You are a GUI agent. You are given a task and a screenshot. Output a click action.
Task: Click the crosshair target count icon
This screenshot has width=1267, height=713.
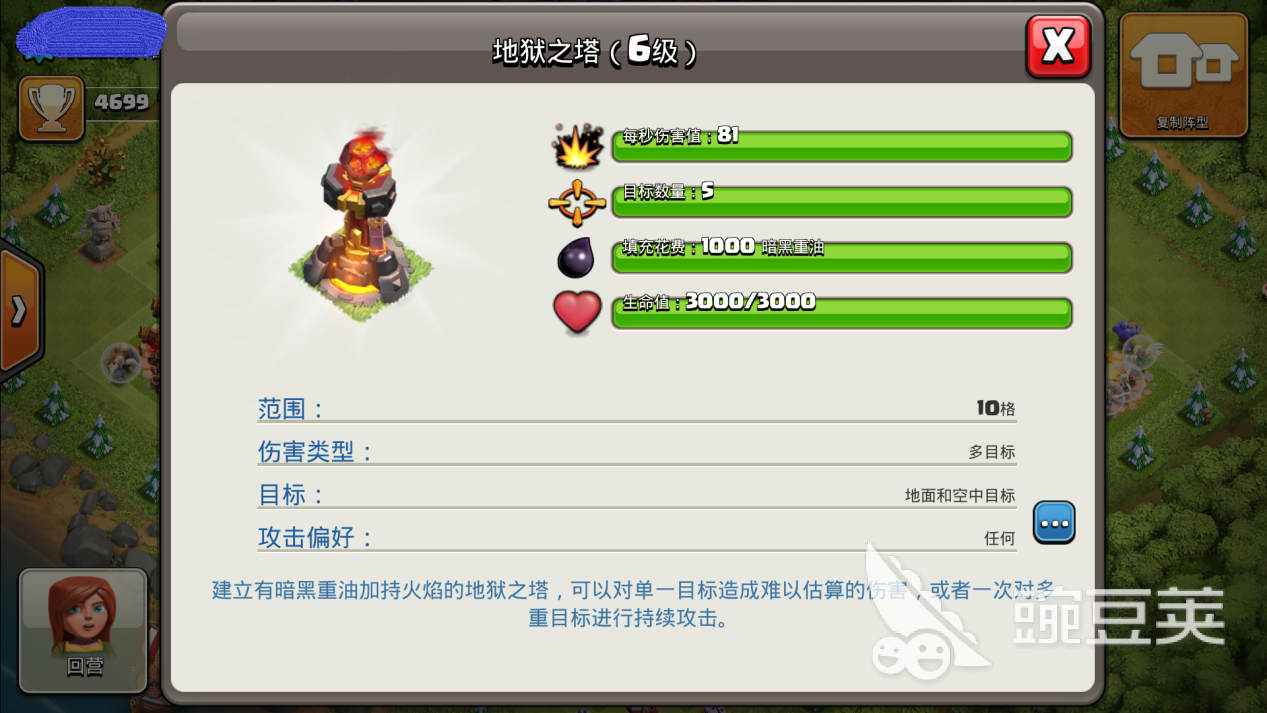click(x=577, y=203)
